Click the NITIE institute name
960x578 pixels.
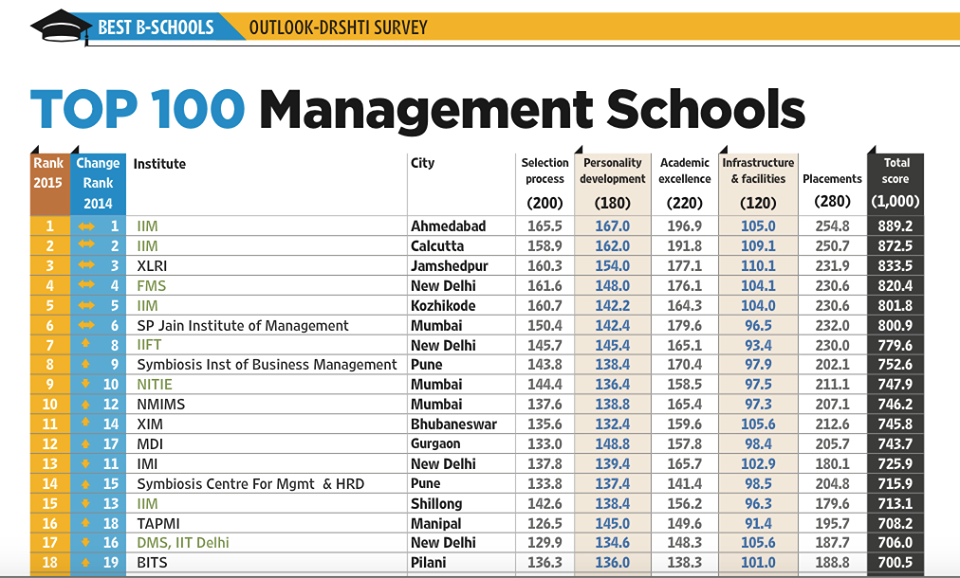pos(154,385)
